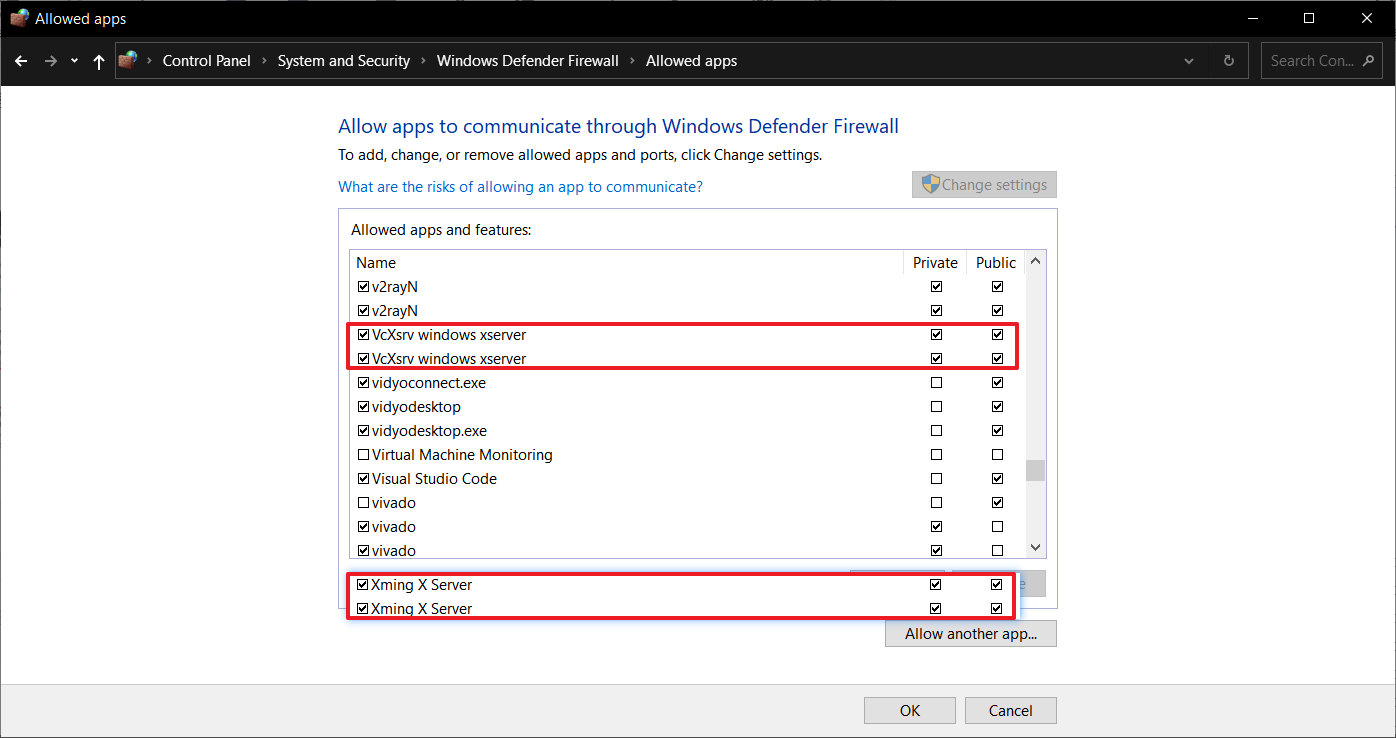Click the up one level arrow
Image resolution: width=1396 pixels, height=738 pixels.
click(98, 60)
